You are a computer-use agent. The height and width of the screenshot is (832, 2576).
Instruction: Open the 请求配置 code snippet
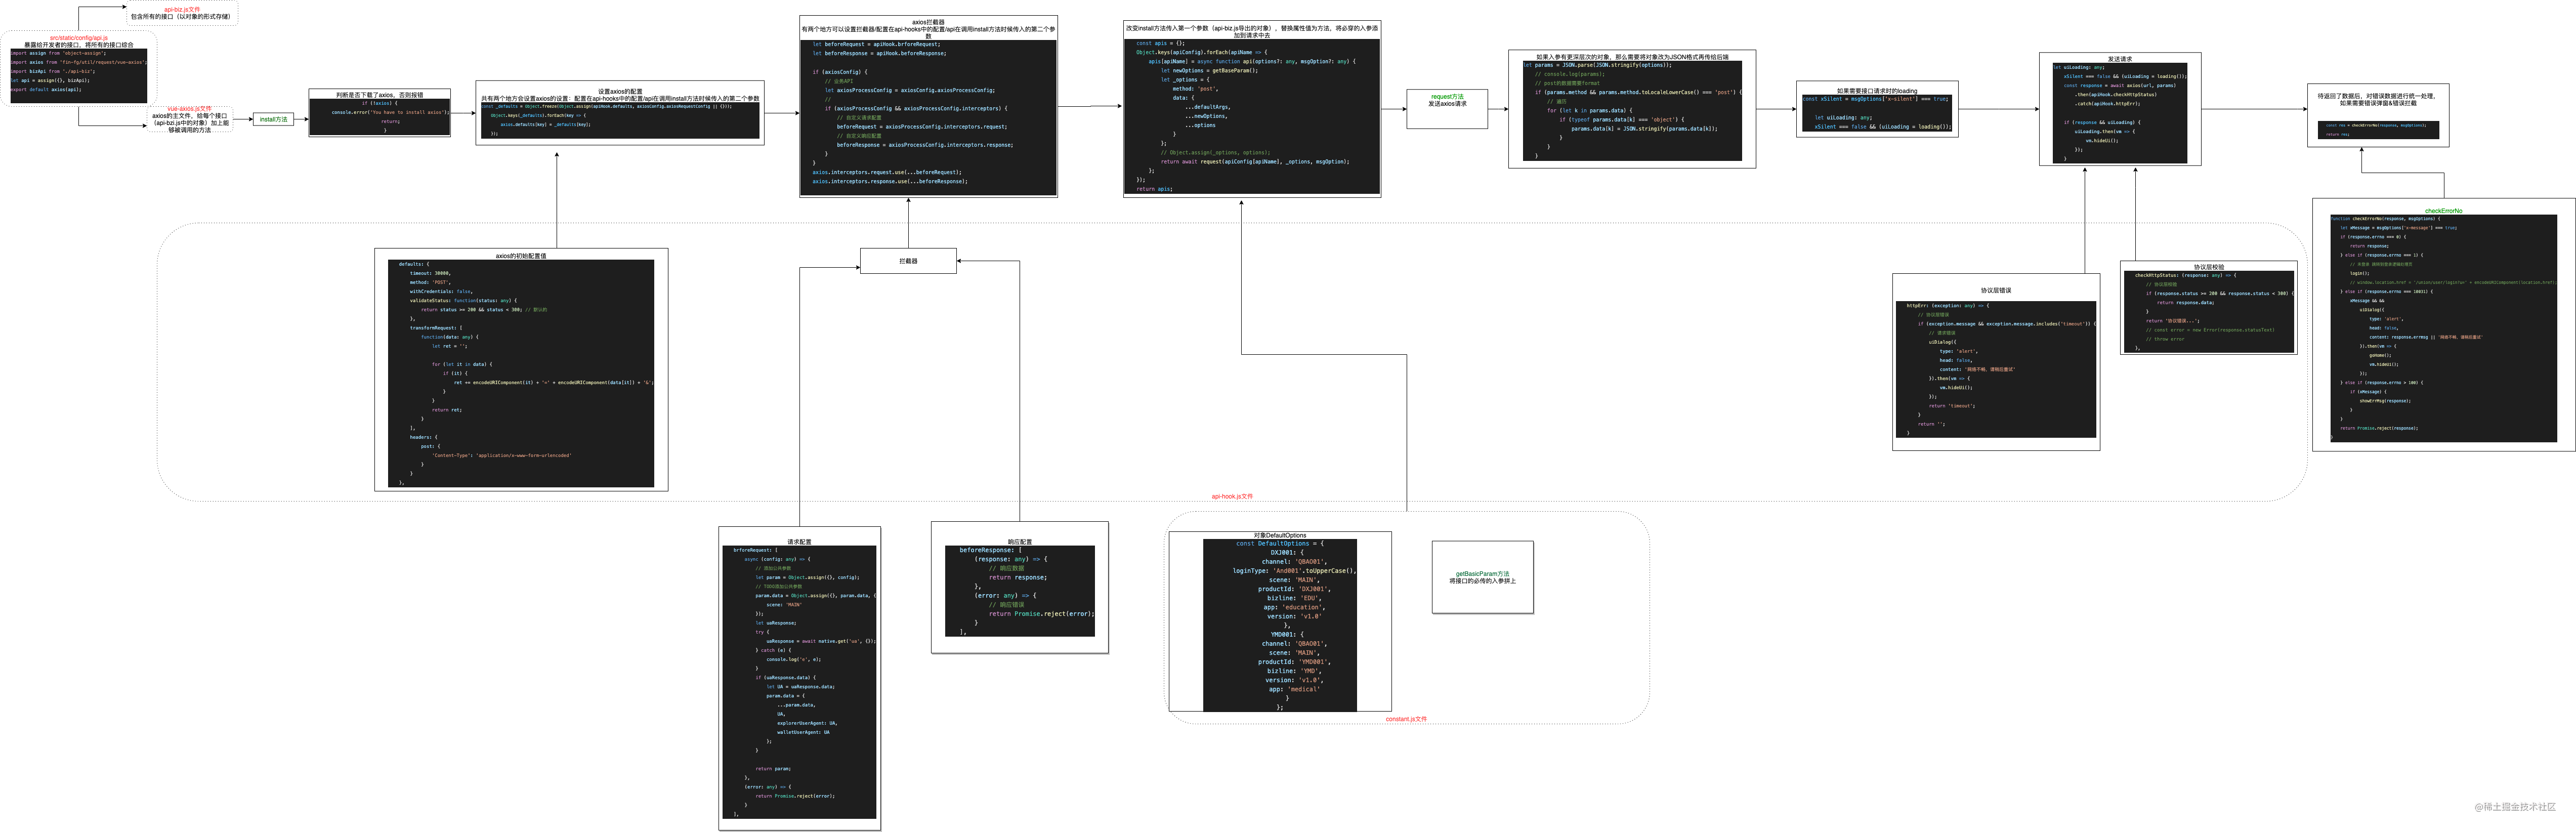[799, 681]
